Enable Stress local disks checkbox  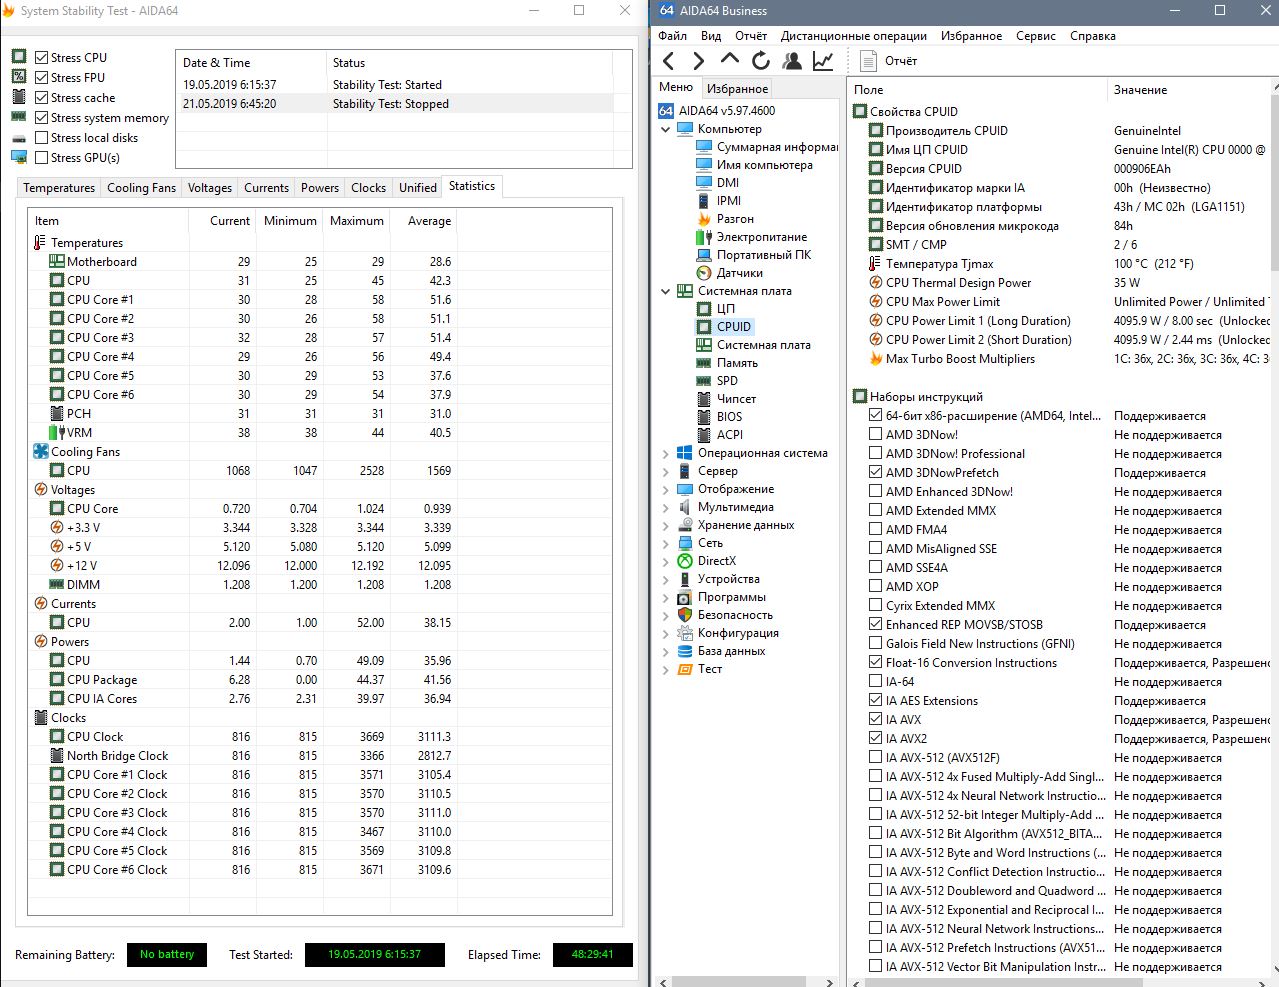click(42, 138)
